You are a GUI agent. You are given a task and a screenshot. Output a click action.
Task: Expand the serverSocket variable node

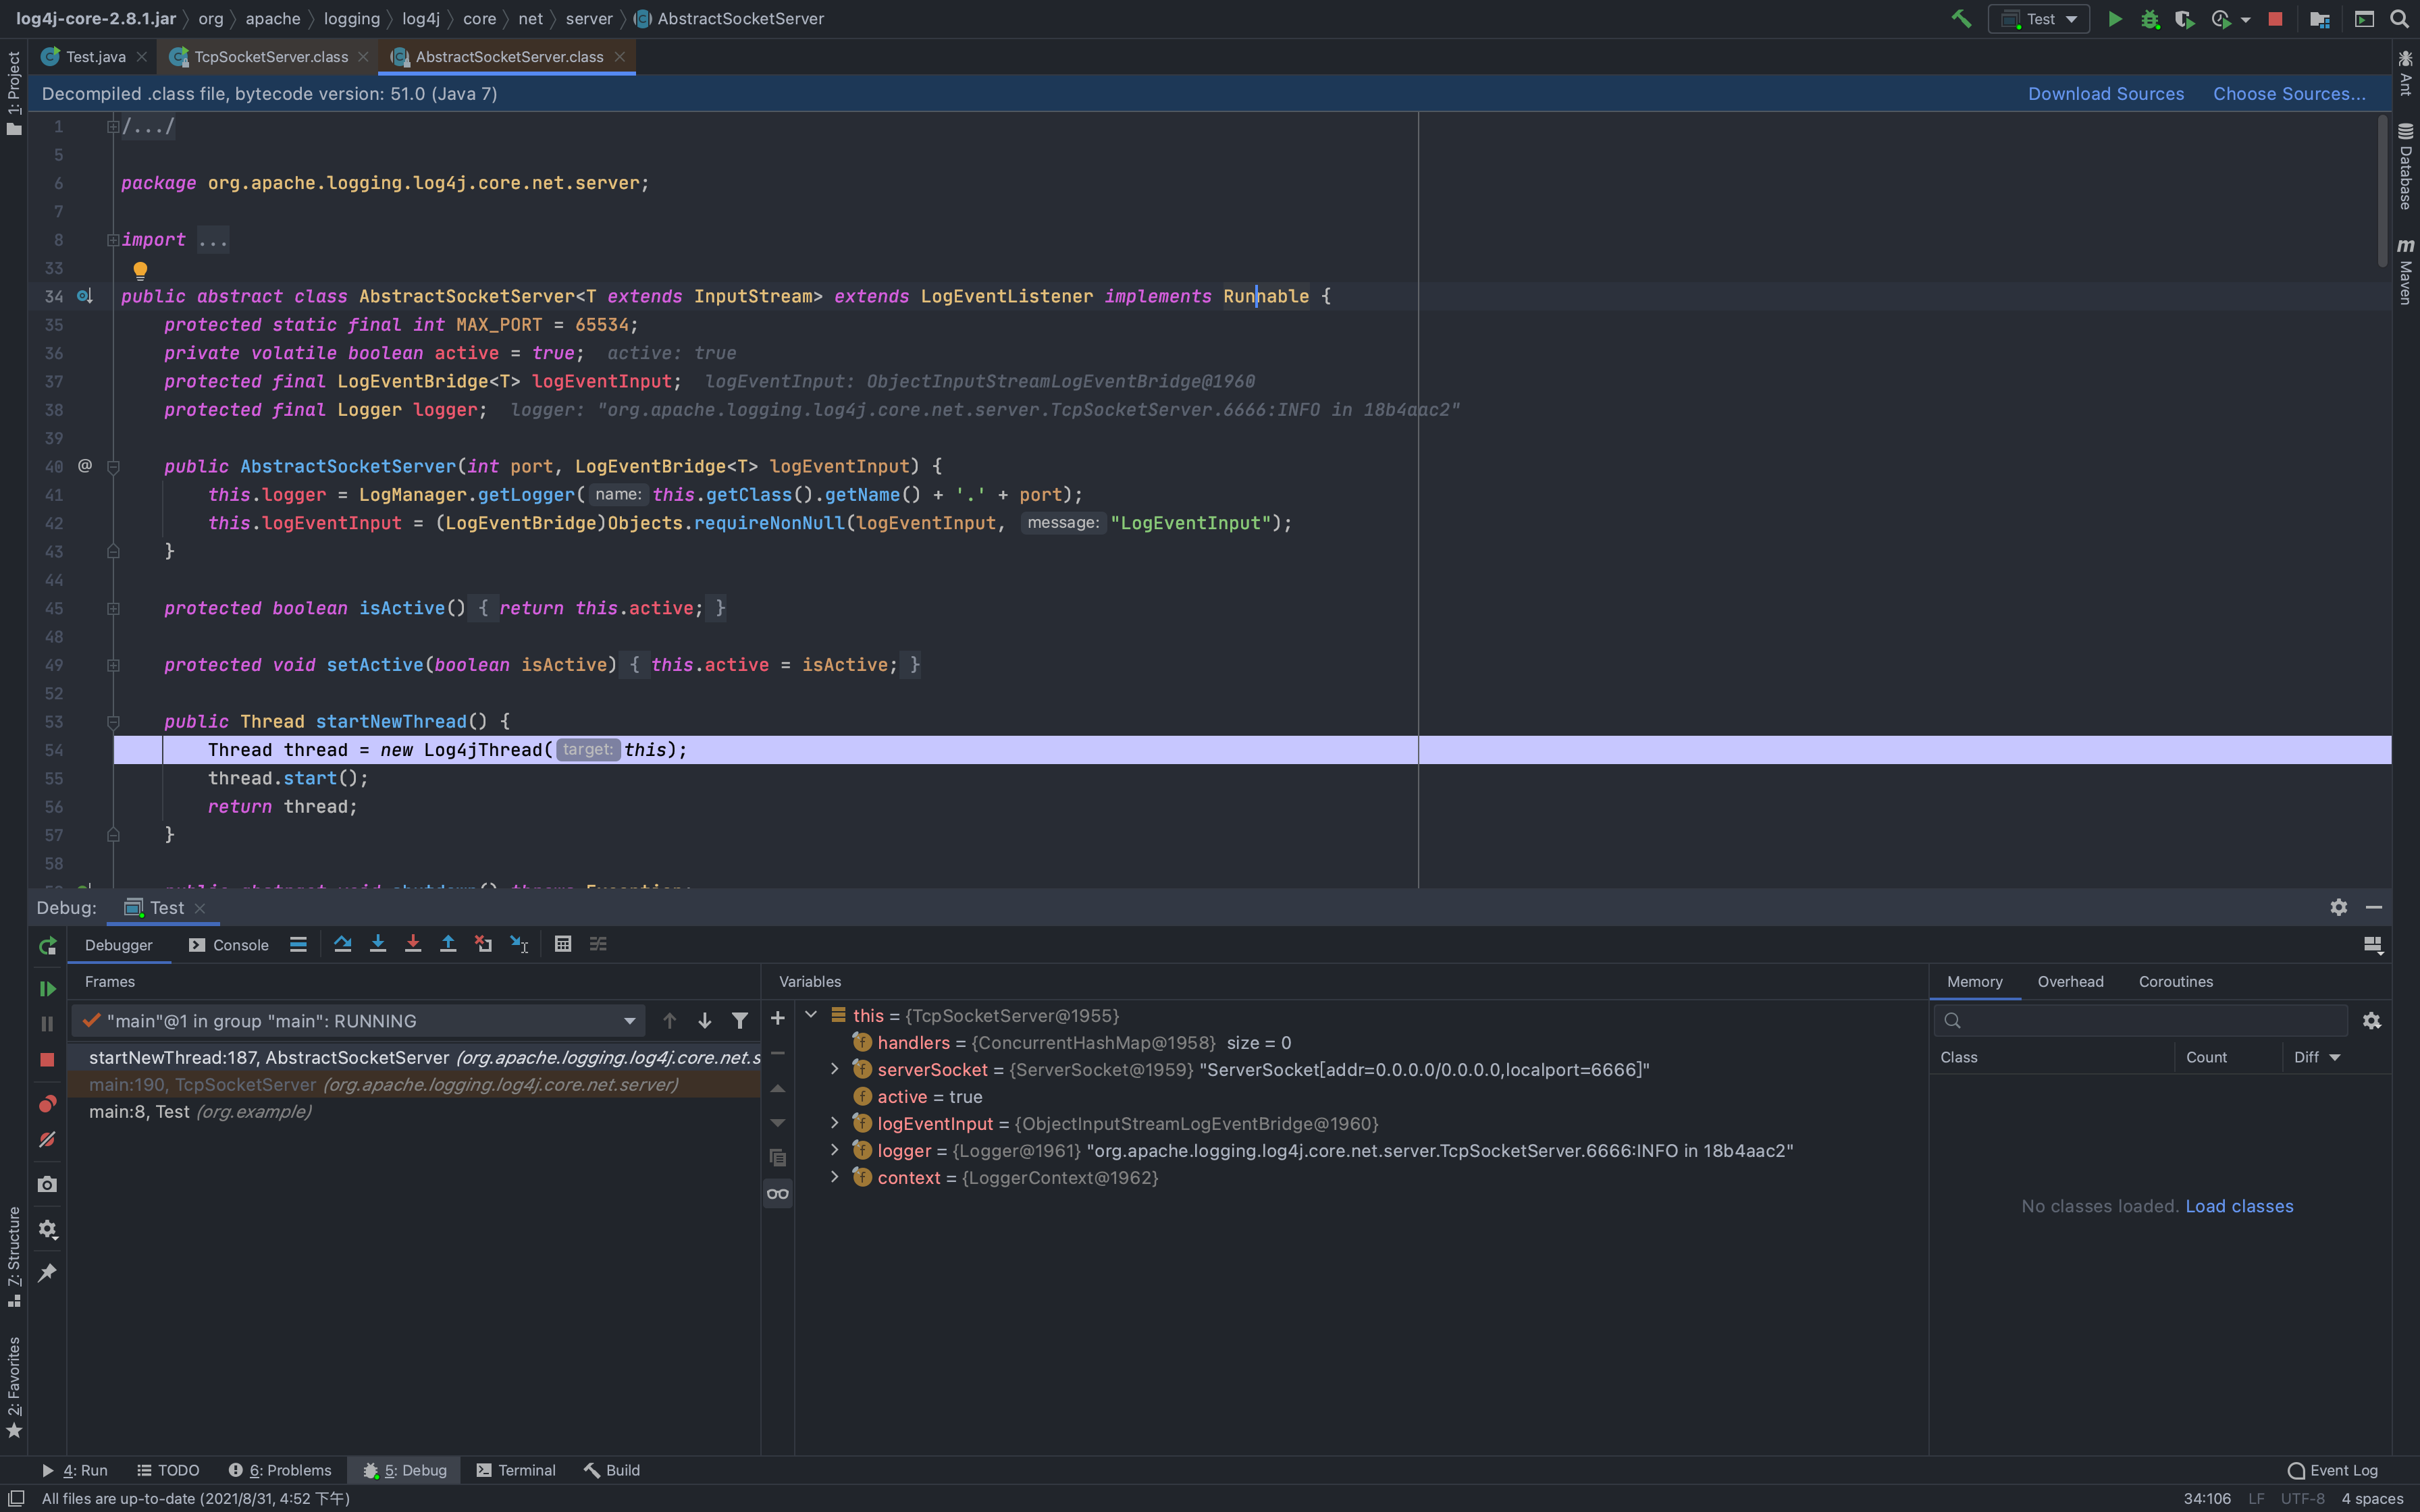tap(835, 1070)
